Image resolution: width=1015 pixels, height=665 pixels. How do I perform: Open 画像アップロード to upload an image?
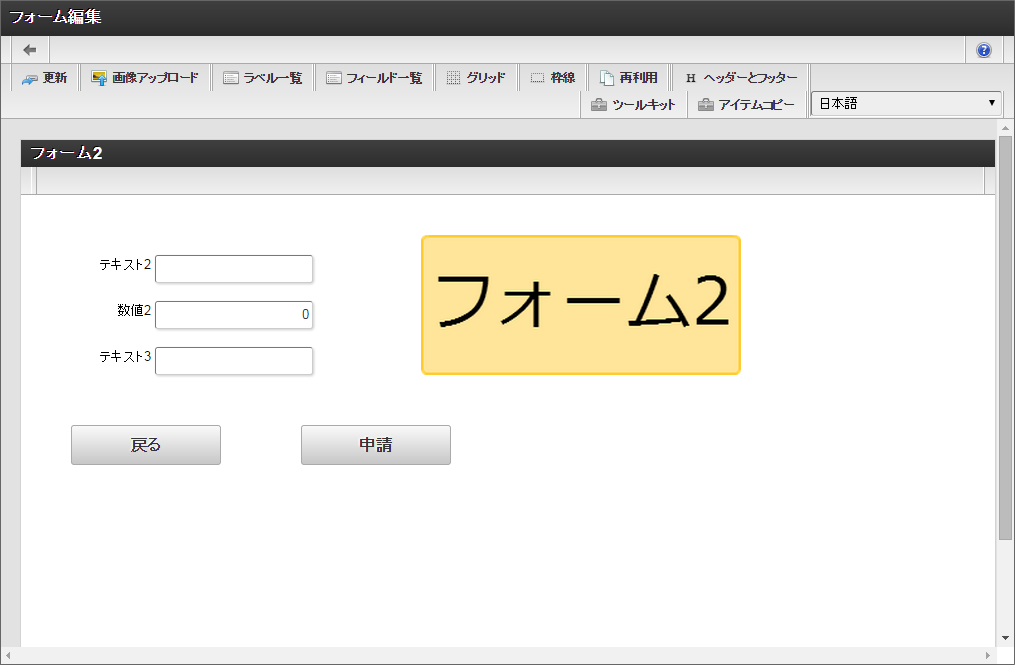pos(148,77)
